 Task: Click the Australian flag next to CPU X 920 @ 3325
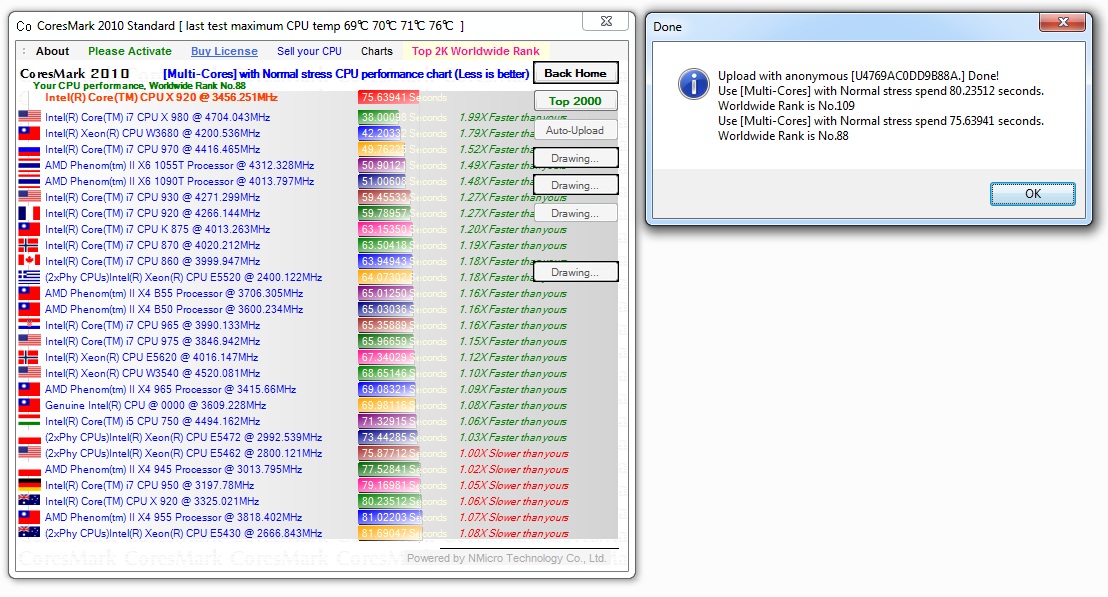pos(29,501)
